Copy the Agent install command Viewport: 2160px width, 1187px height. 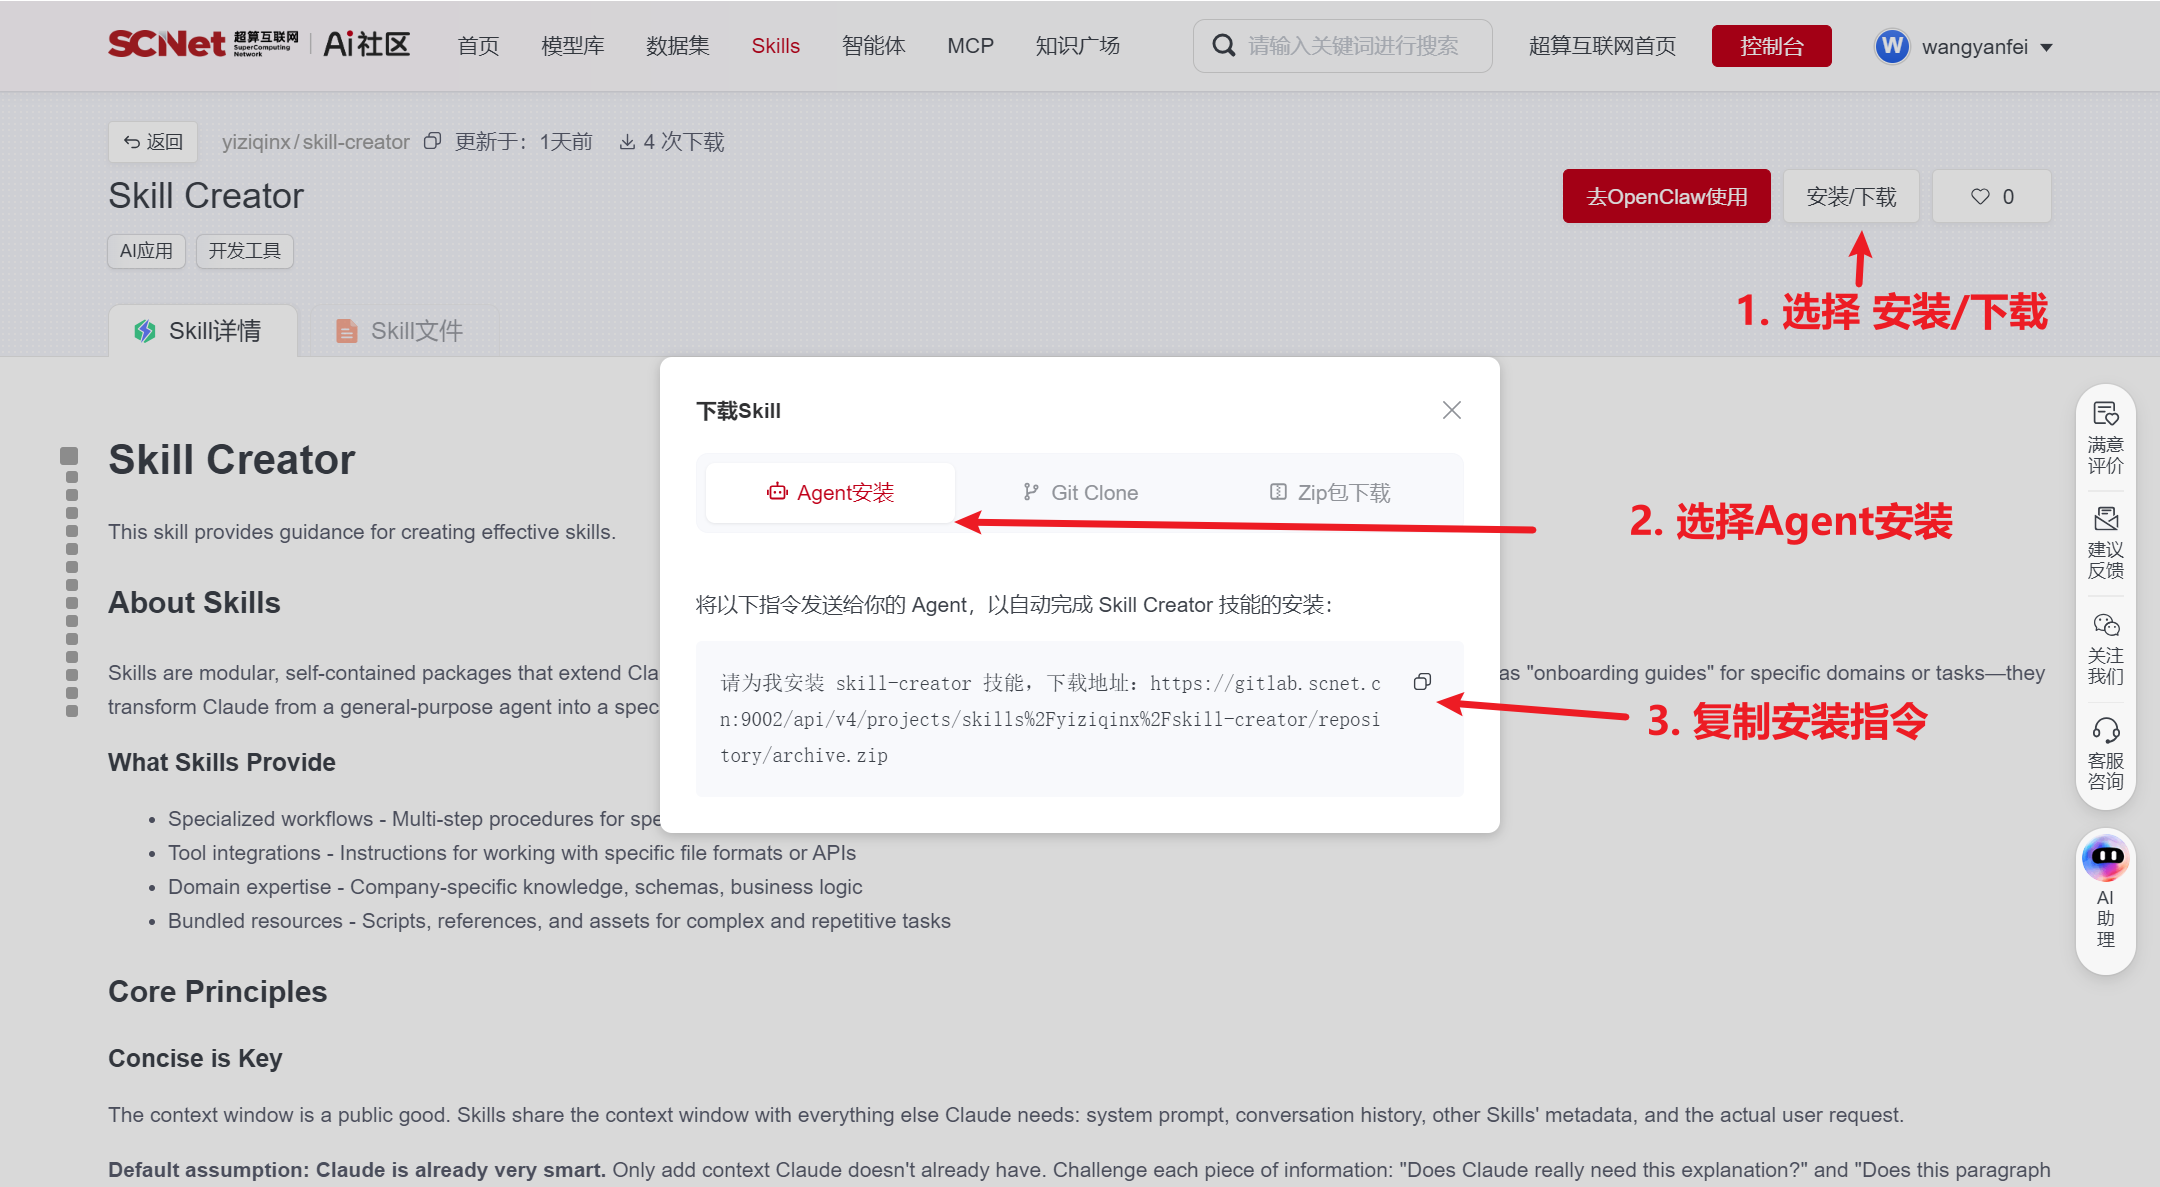click(x=1422, y=682)
